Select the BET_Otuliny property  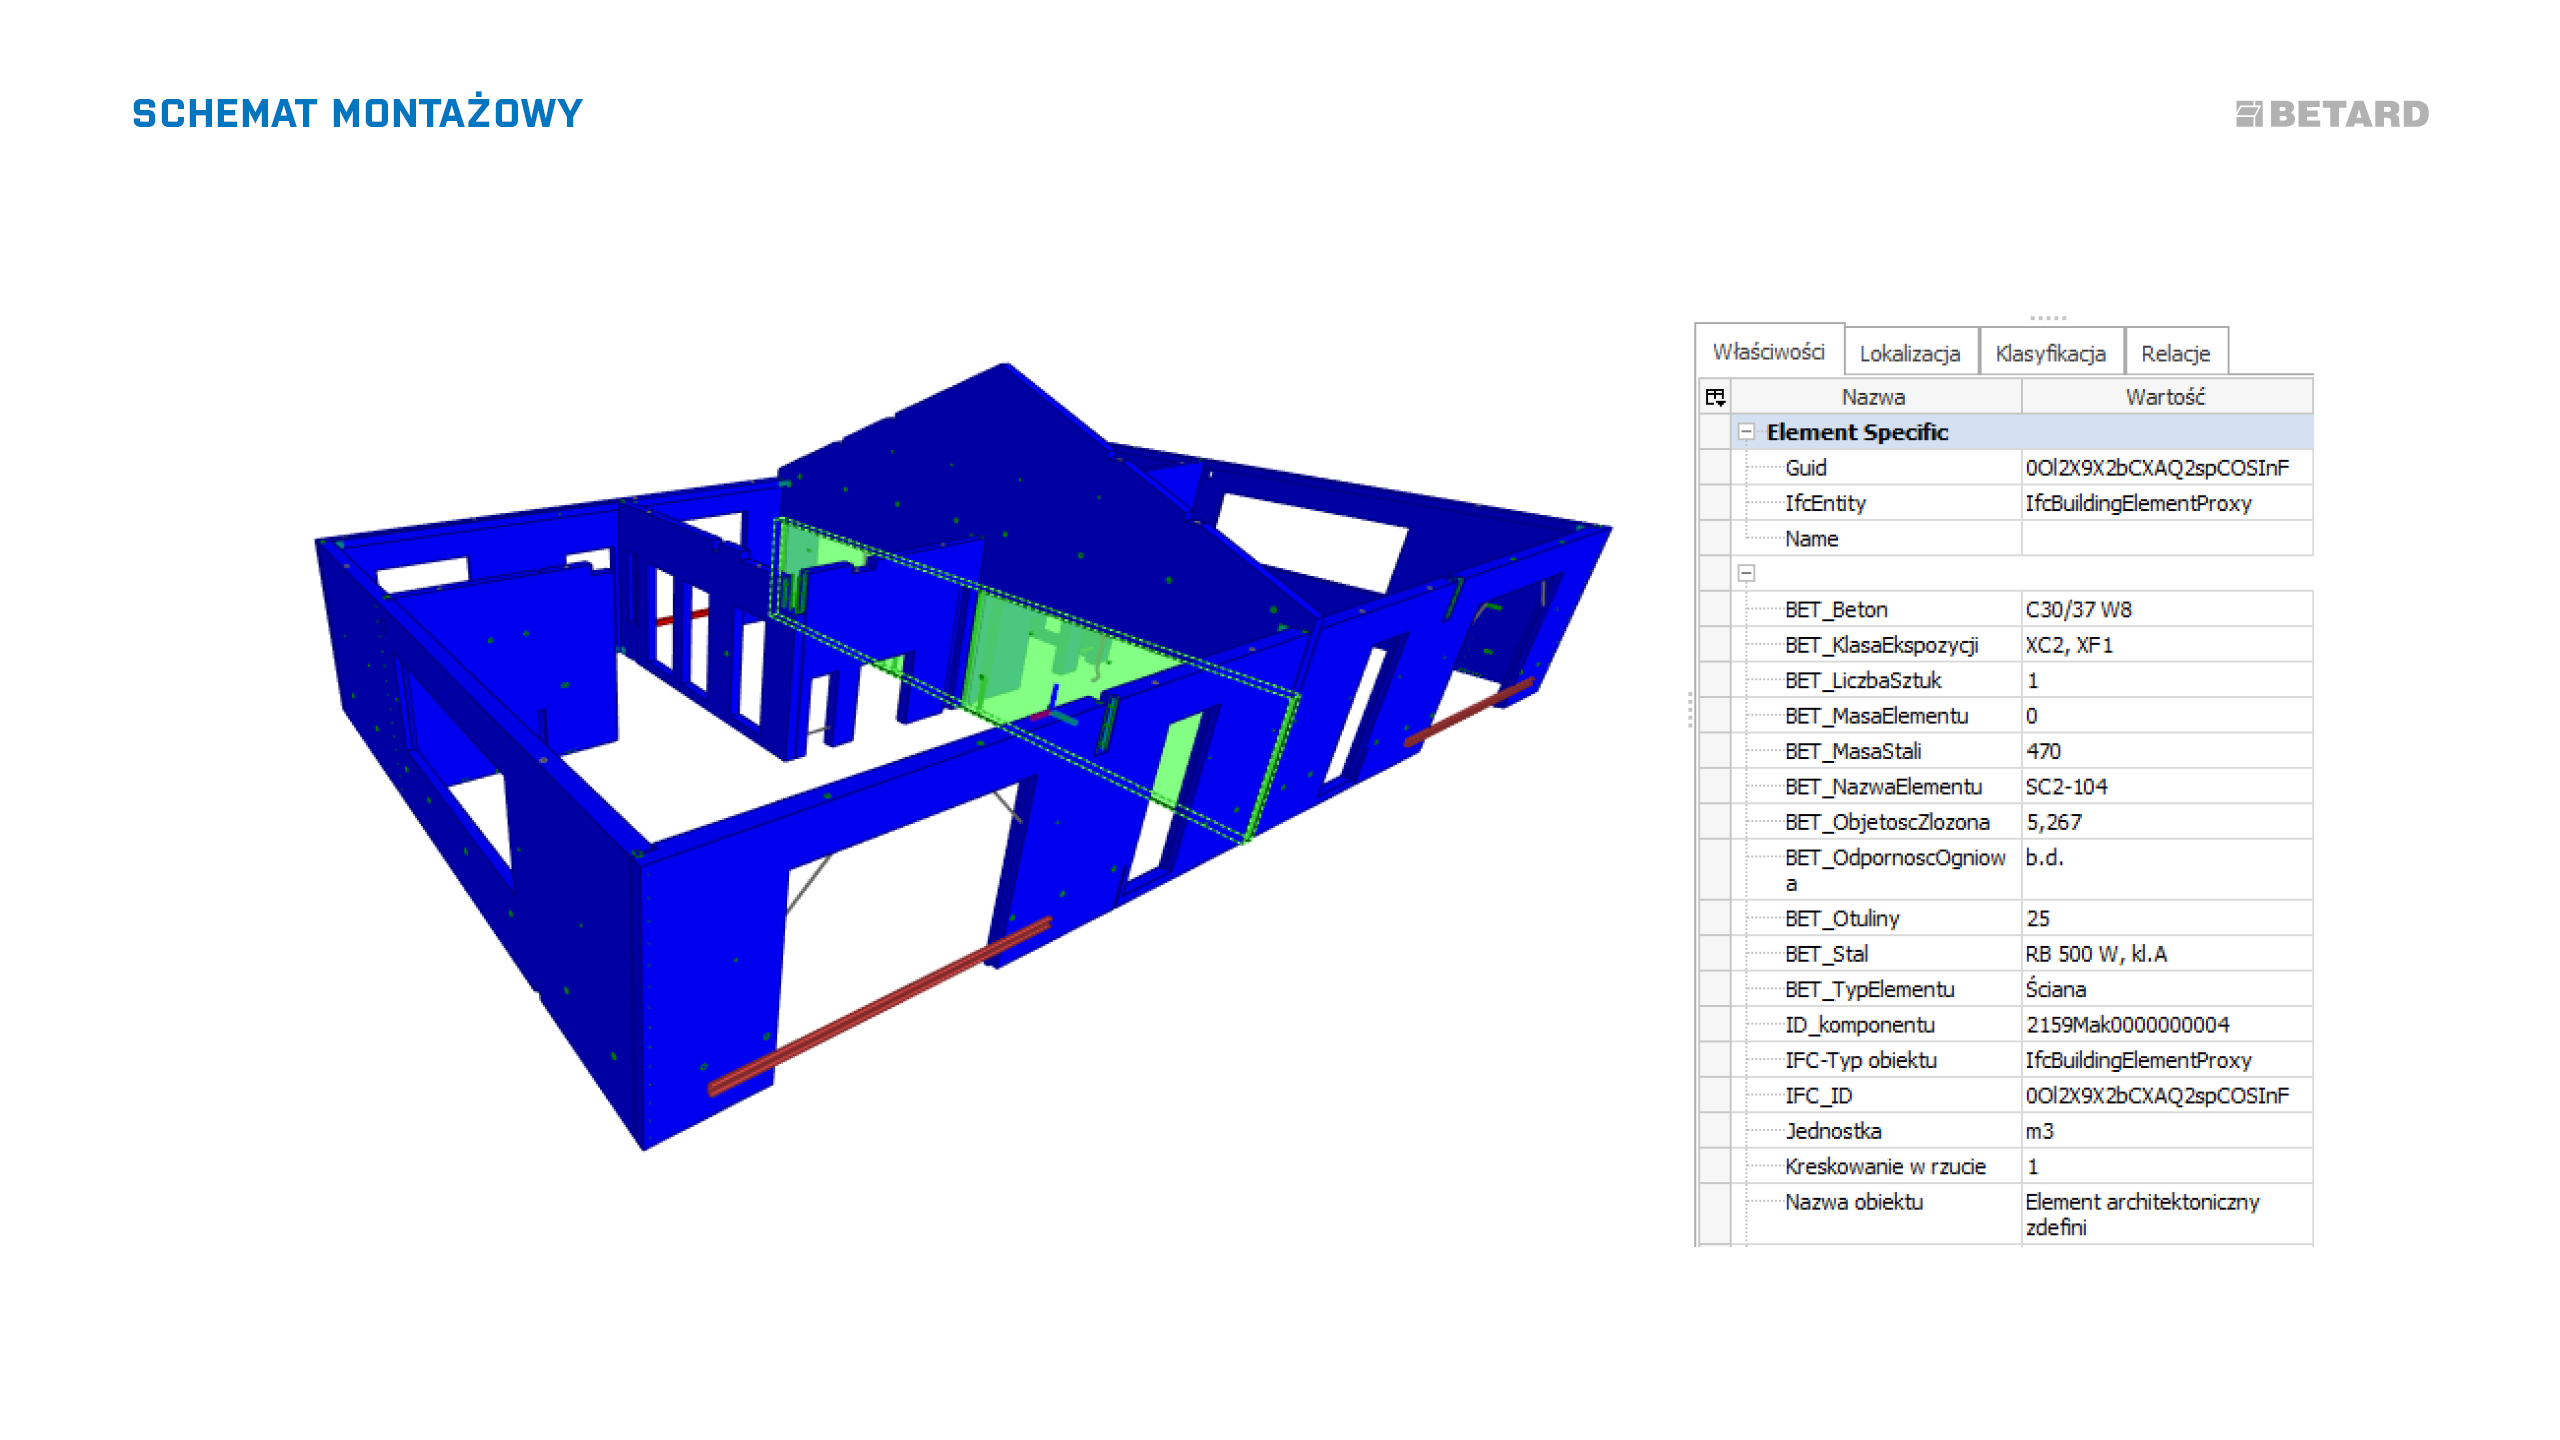(x=1842, y=919)
